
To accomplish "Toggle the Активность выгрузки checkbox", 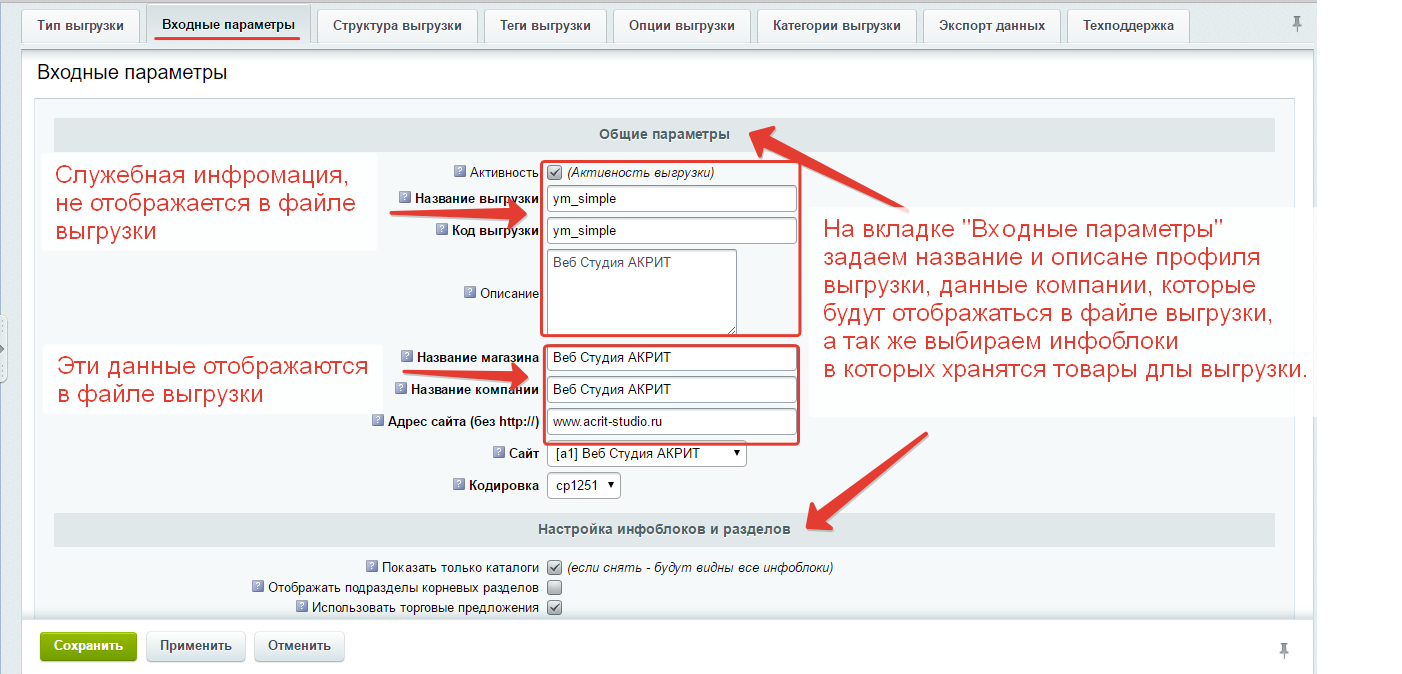I will coord(555,172).
